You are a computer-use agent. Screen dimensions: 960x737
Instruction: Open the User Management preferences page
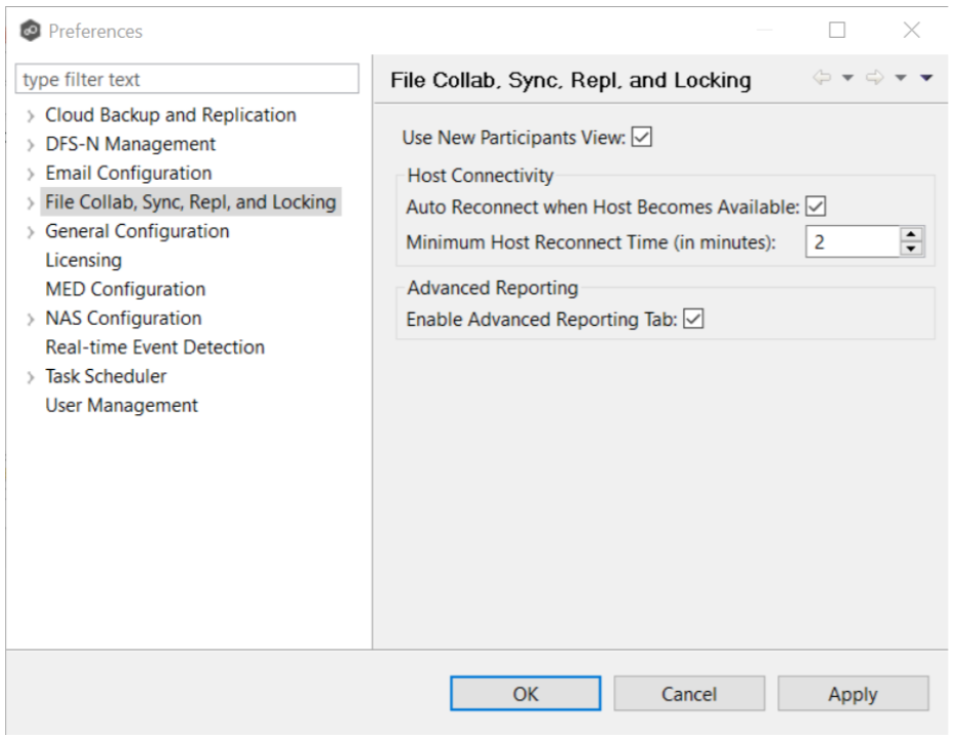[121, 405]
